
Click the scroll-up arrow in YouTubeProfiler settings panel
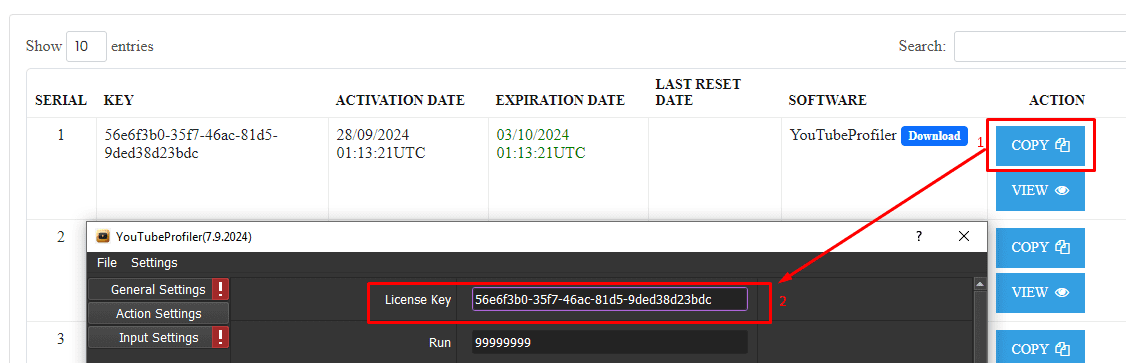pyautogui.click(x=980, y=285)
